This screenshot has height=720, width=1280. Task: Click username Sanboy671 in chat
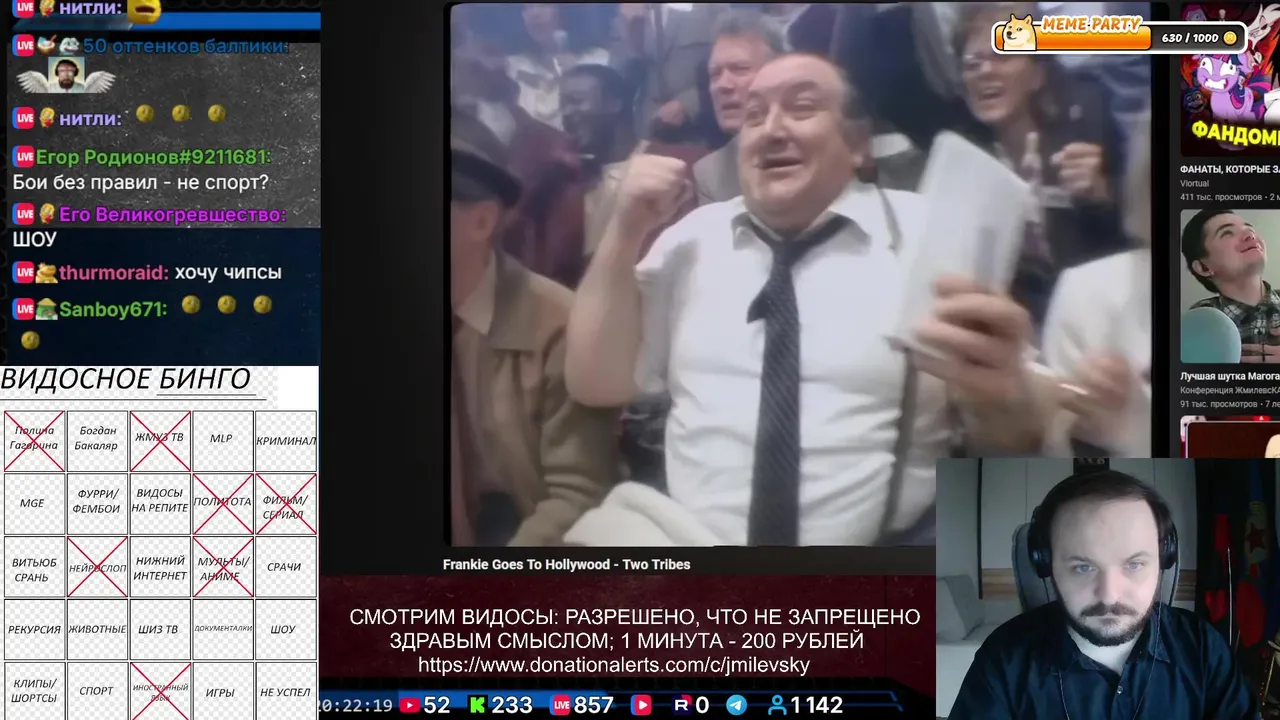pos(112,309)
